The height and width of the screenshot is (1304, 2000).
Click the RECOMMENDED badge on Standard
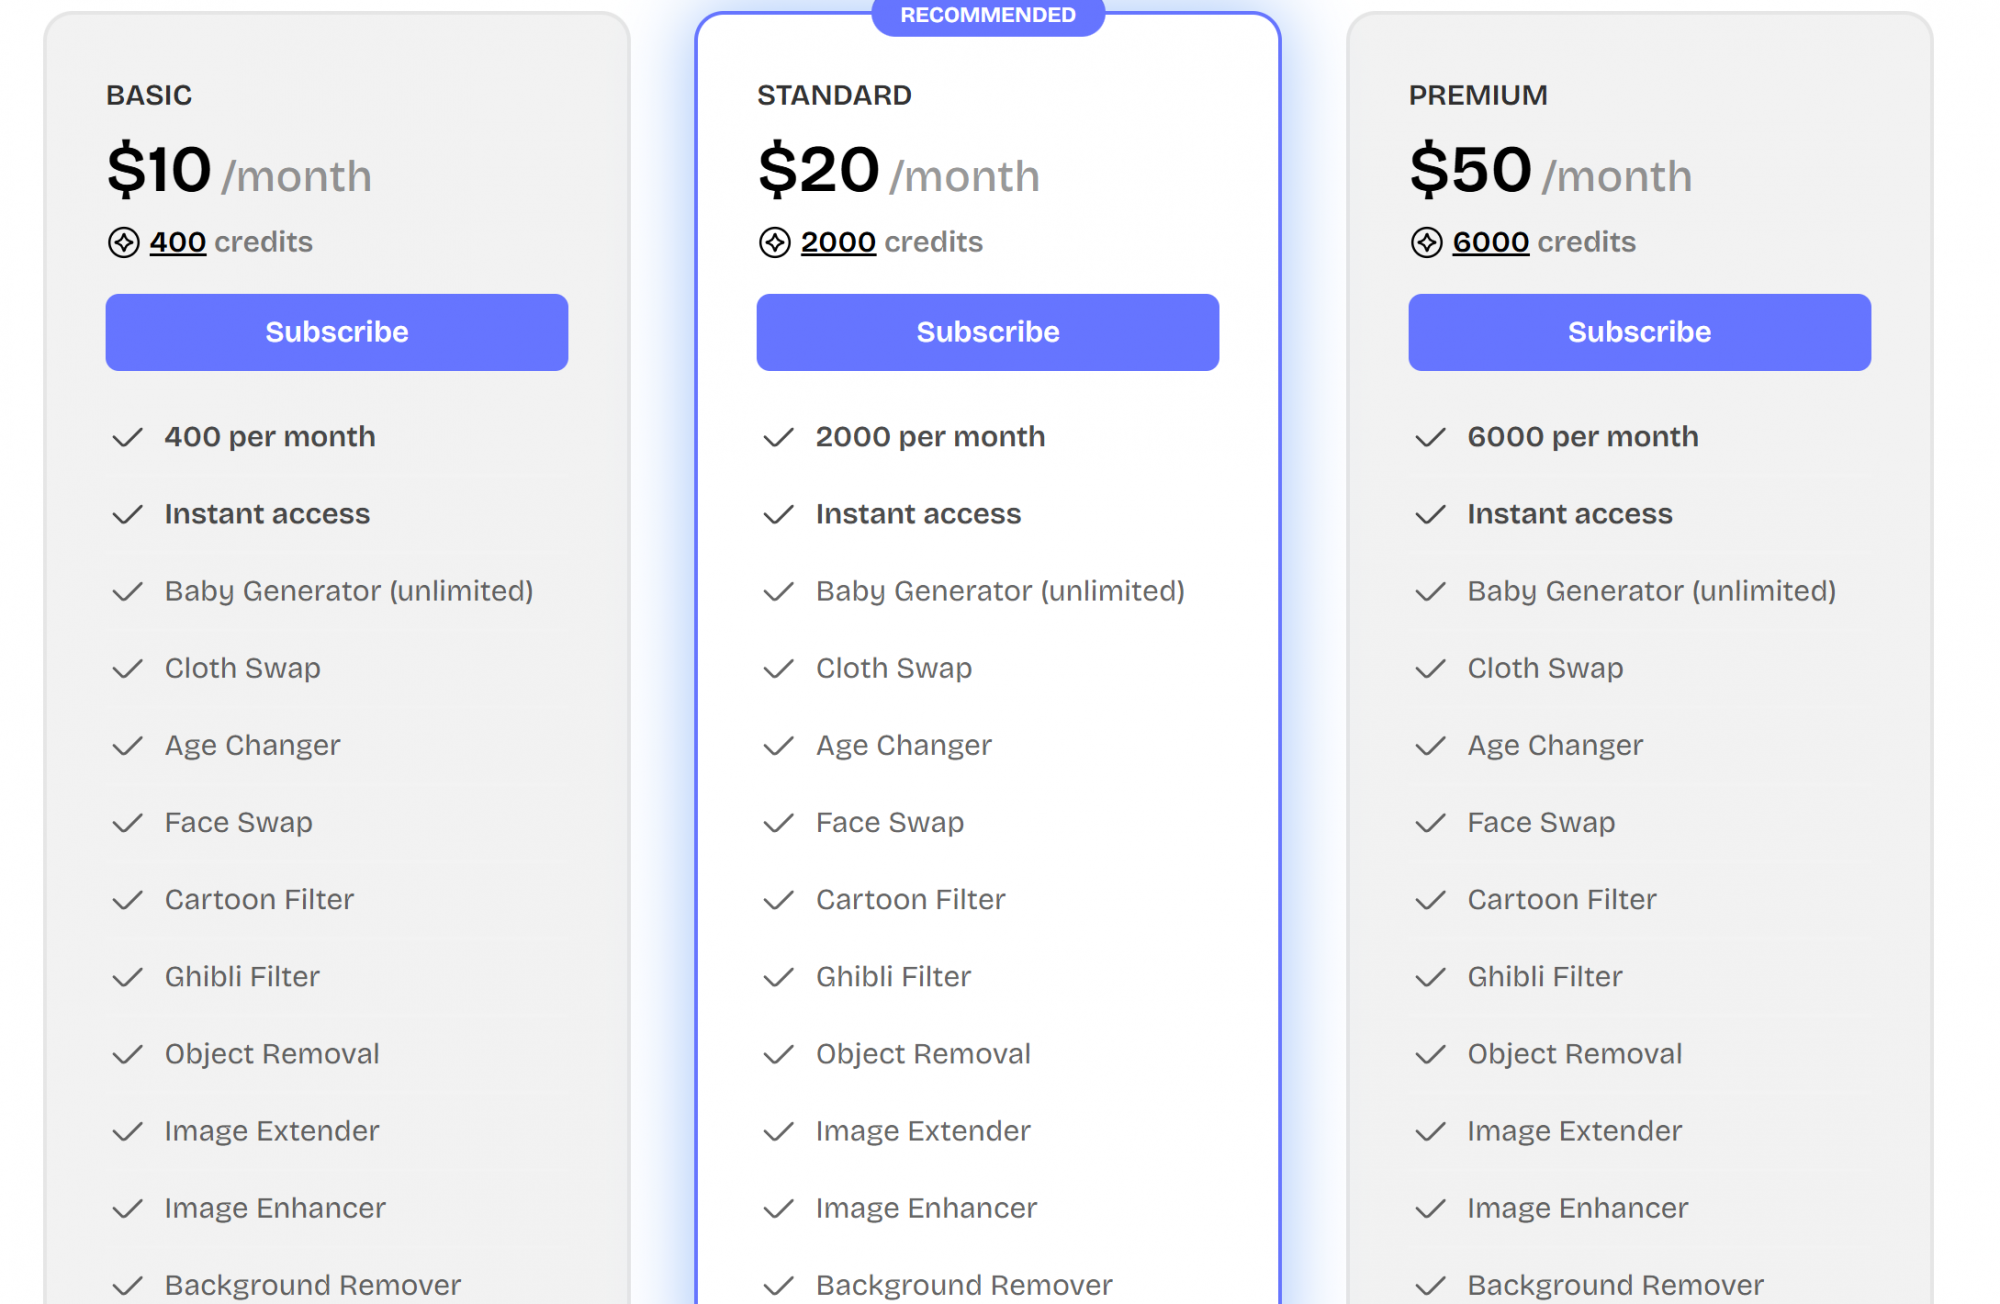coord(988,16)
